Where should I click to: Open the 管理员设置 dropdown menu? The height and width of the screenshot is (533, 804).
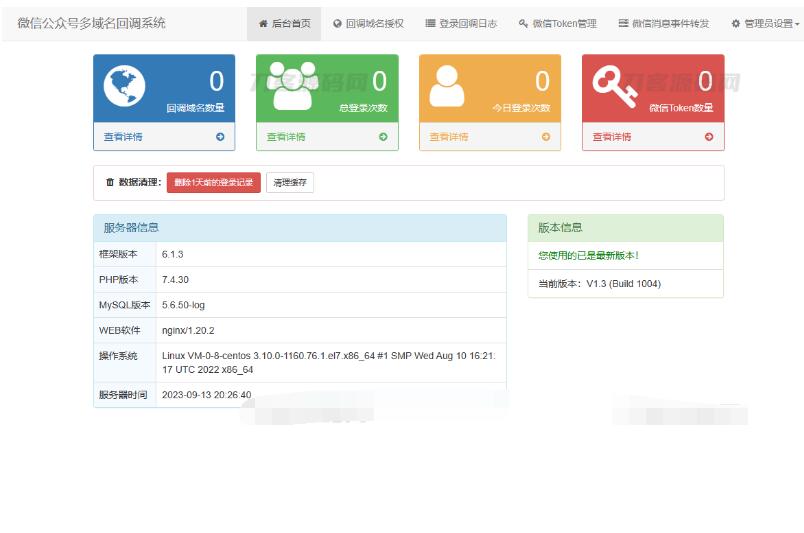(x=765, y=23)
